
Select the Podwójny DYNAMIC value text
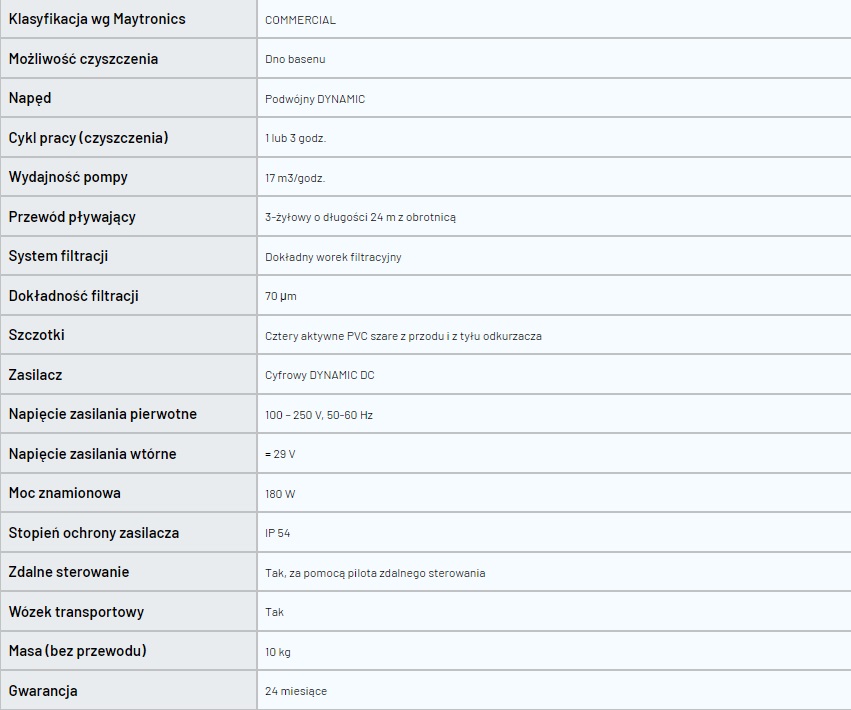pos(315,99)
